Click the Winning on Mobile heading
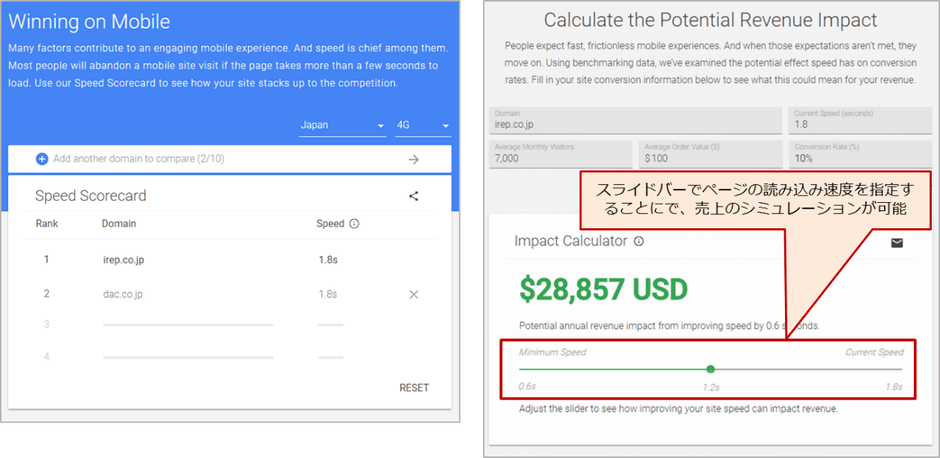 coord(89,22)
